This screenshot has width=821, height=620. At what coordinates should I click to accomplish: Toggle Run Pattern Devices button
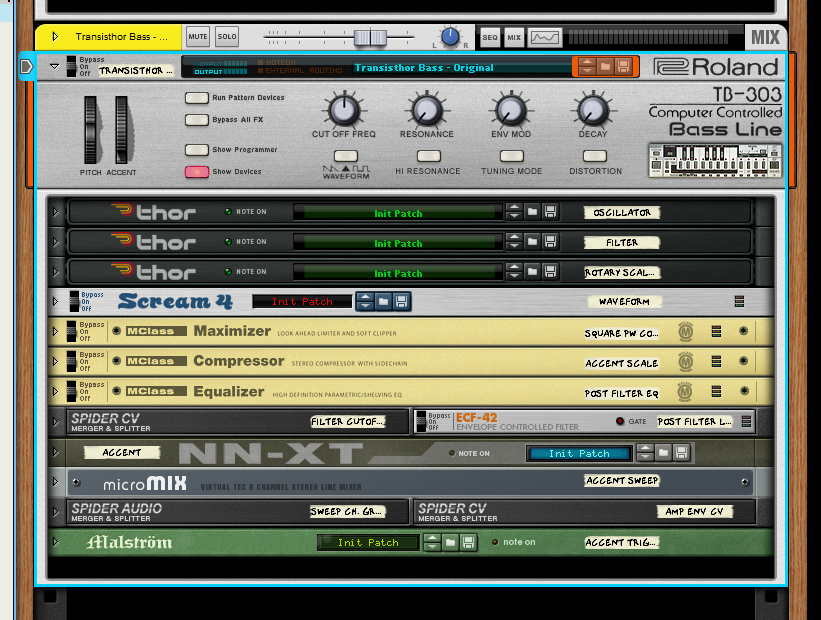click(x=197, y=98)
